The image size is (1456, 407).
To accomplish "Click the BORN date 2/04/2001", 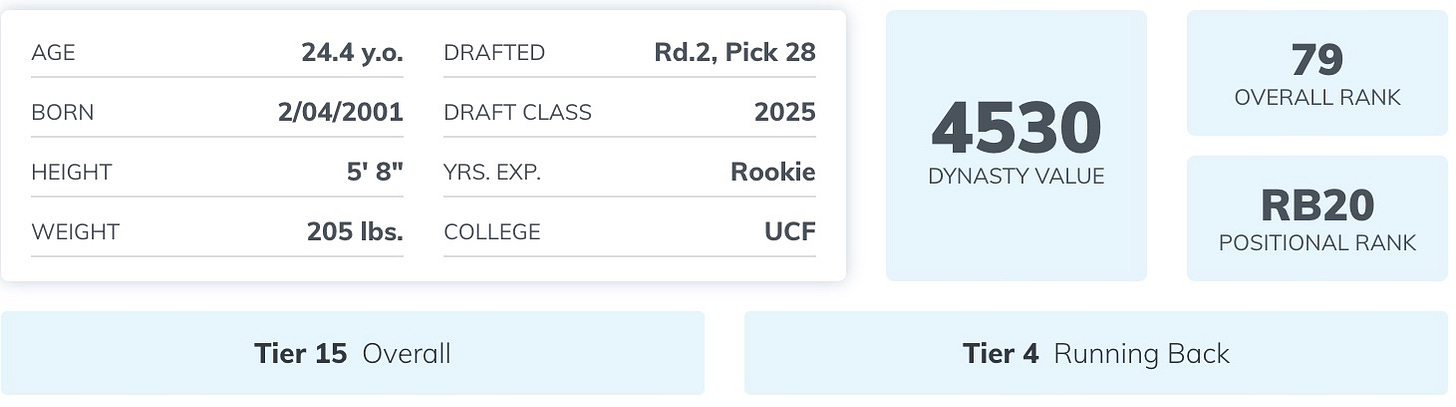I will [x=341, y=112].
